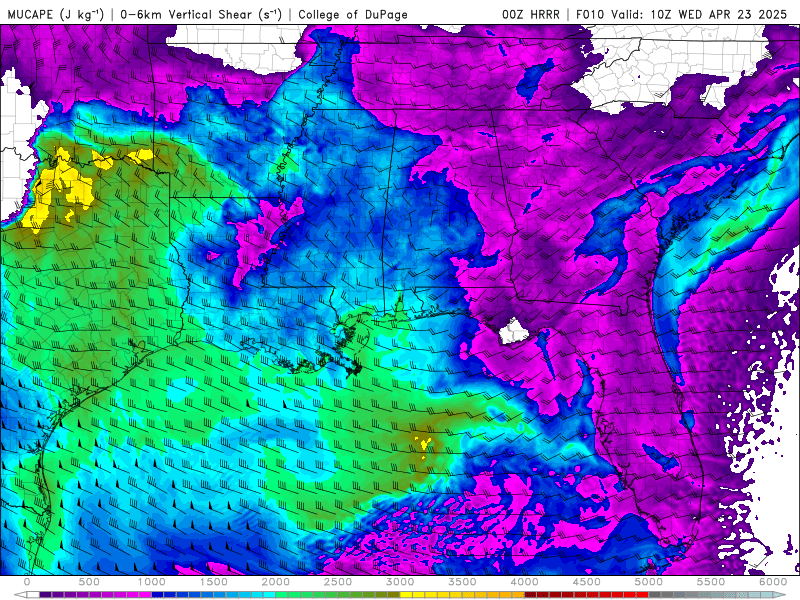This screenshot has height=600, width=800.
Task: Click the 5500 label on the color scale
Action: click(711, 582)
